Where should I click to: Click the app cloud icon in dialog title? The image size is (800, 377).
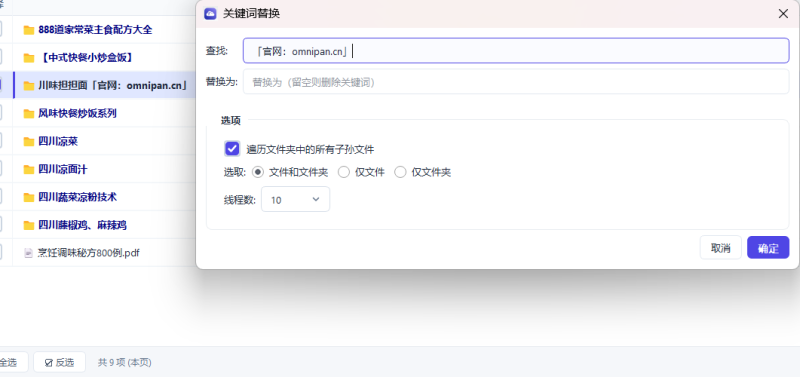click(x=210, y=14)
